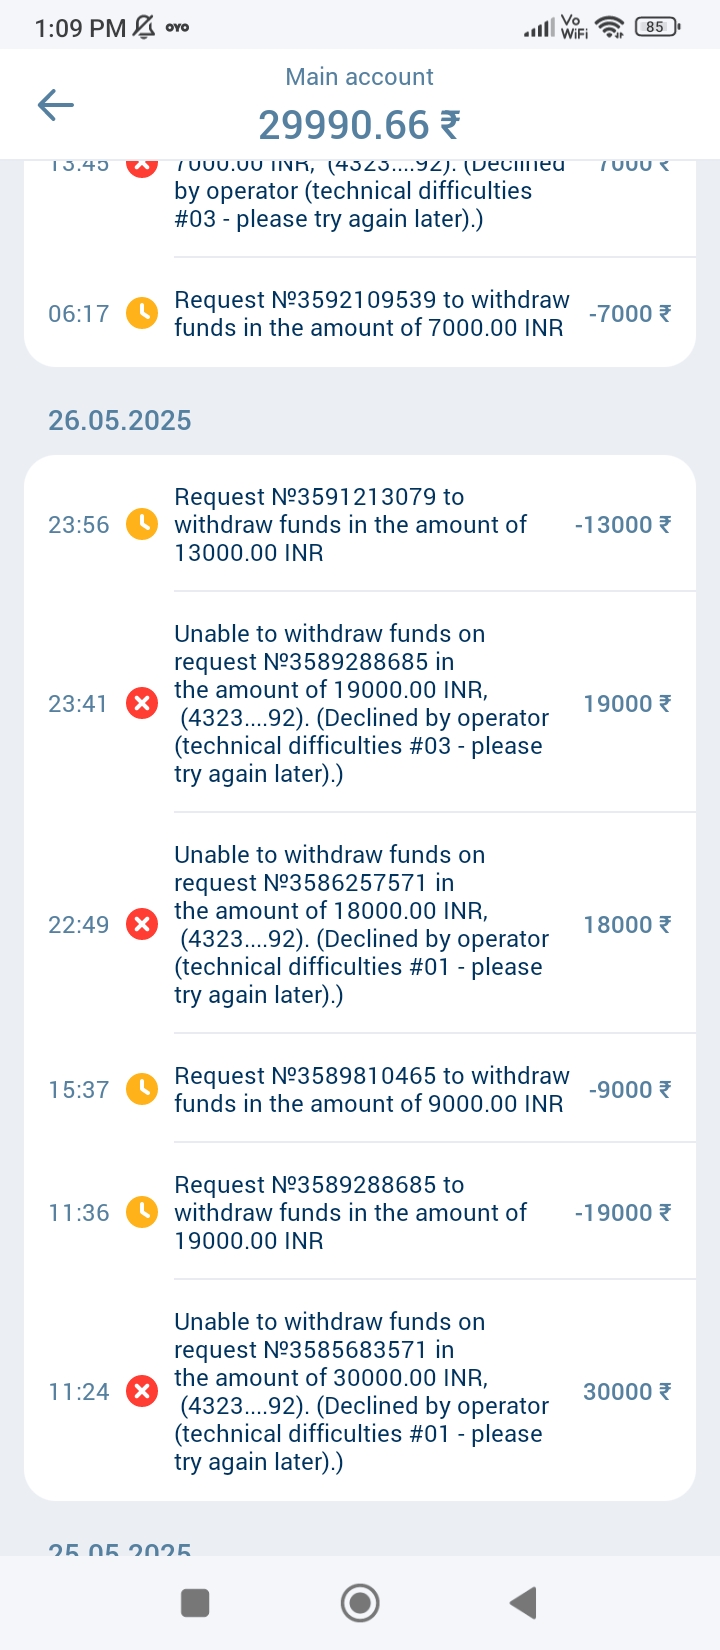Tap the 29990.66 ₹ balance
Viewport: 720px width, 1650px height.
point(359,125)
